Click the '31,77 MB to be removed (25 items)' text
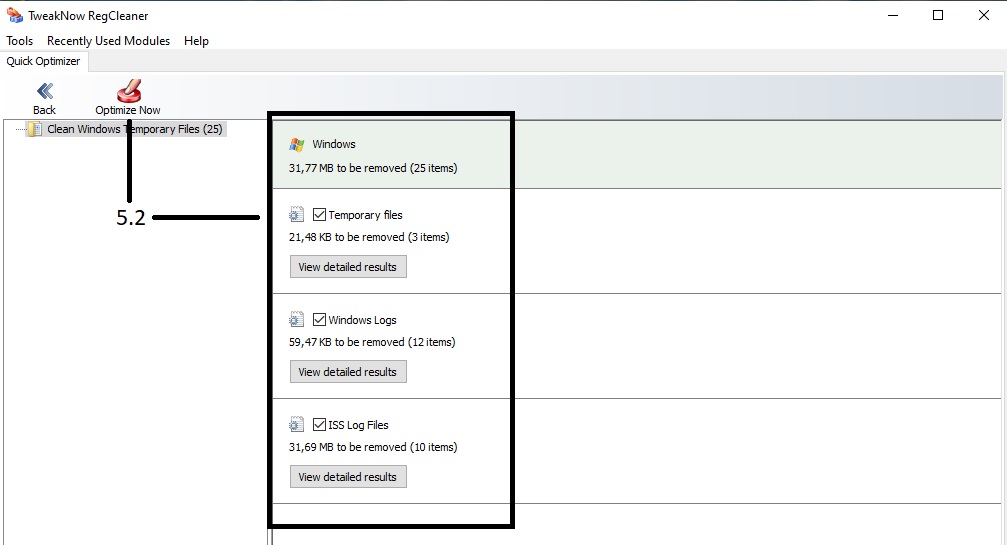This screenshot has width=1007, height=545. pyautogui.click(x=373, y=168)
